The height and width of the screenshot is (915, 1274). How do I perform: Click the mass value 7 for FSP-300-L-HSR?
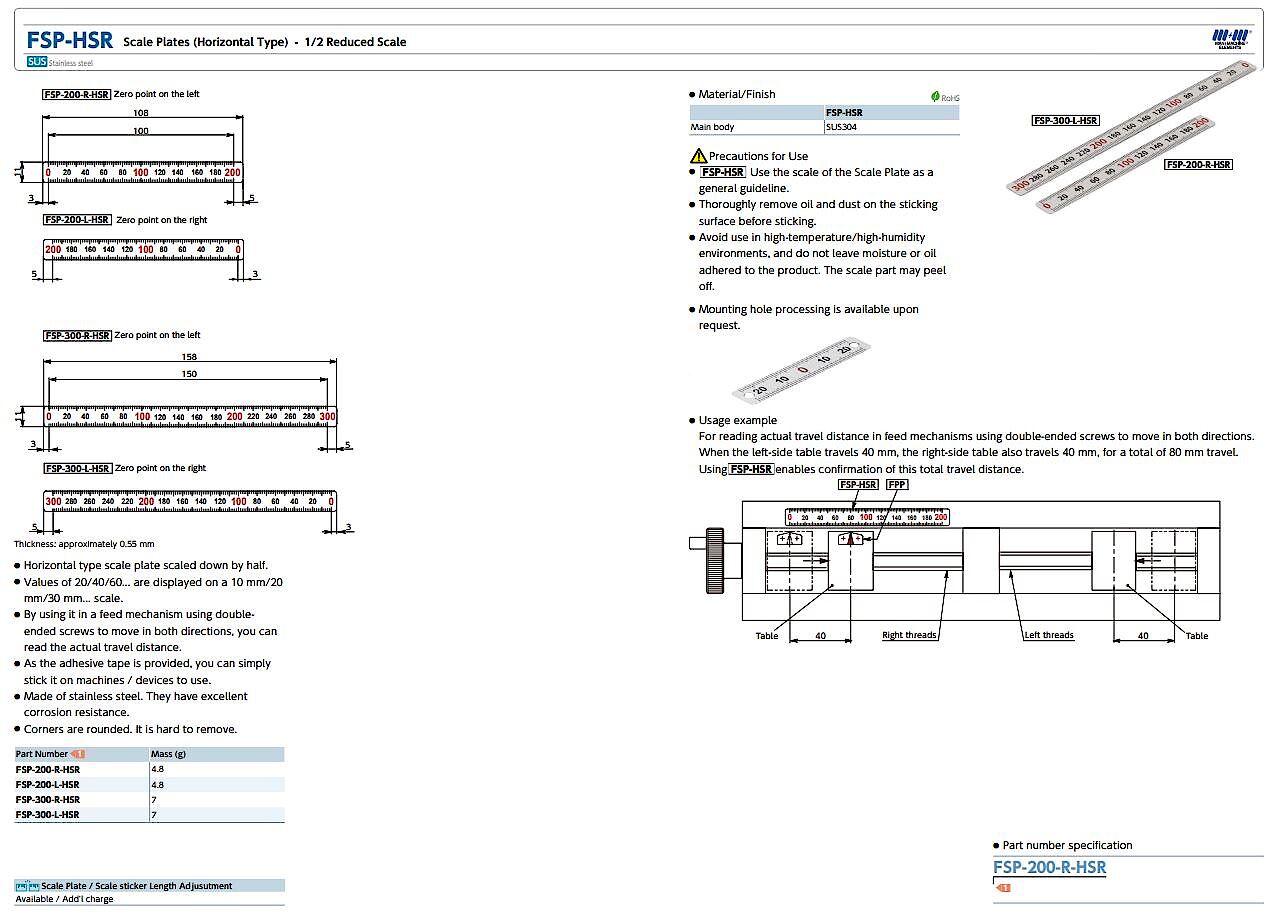pos(154,815)
